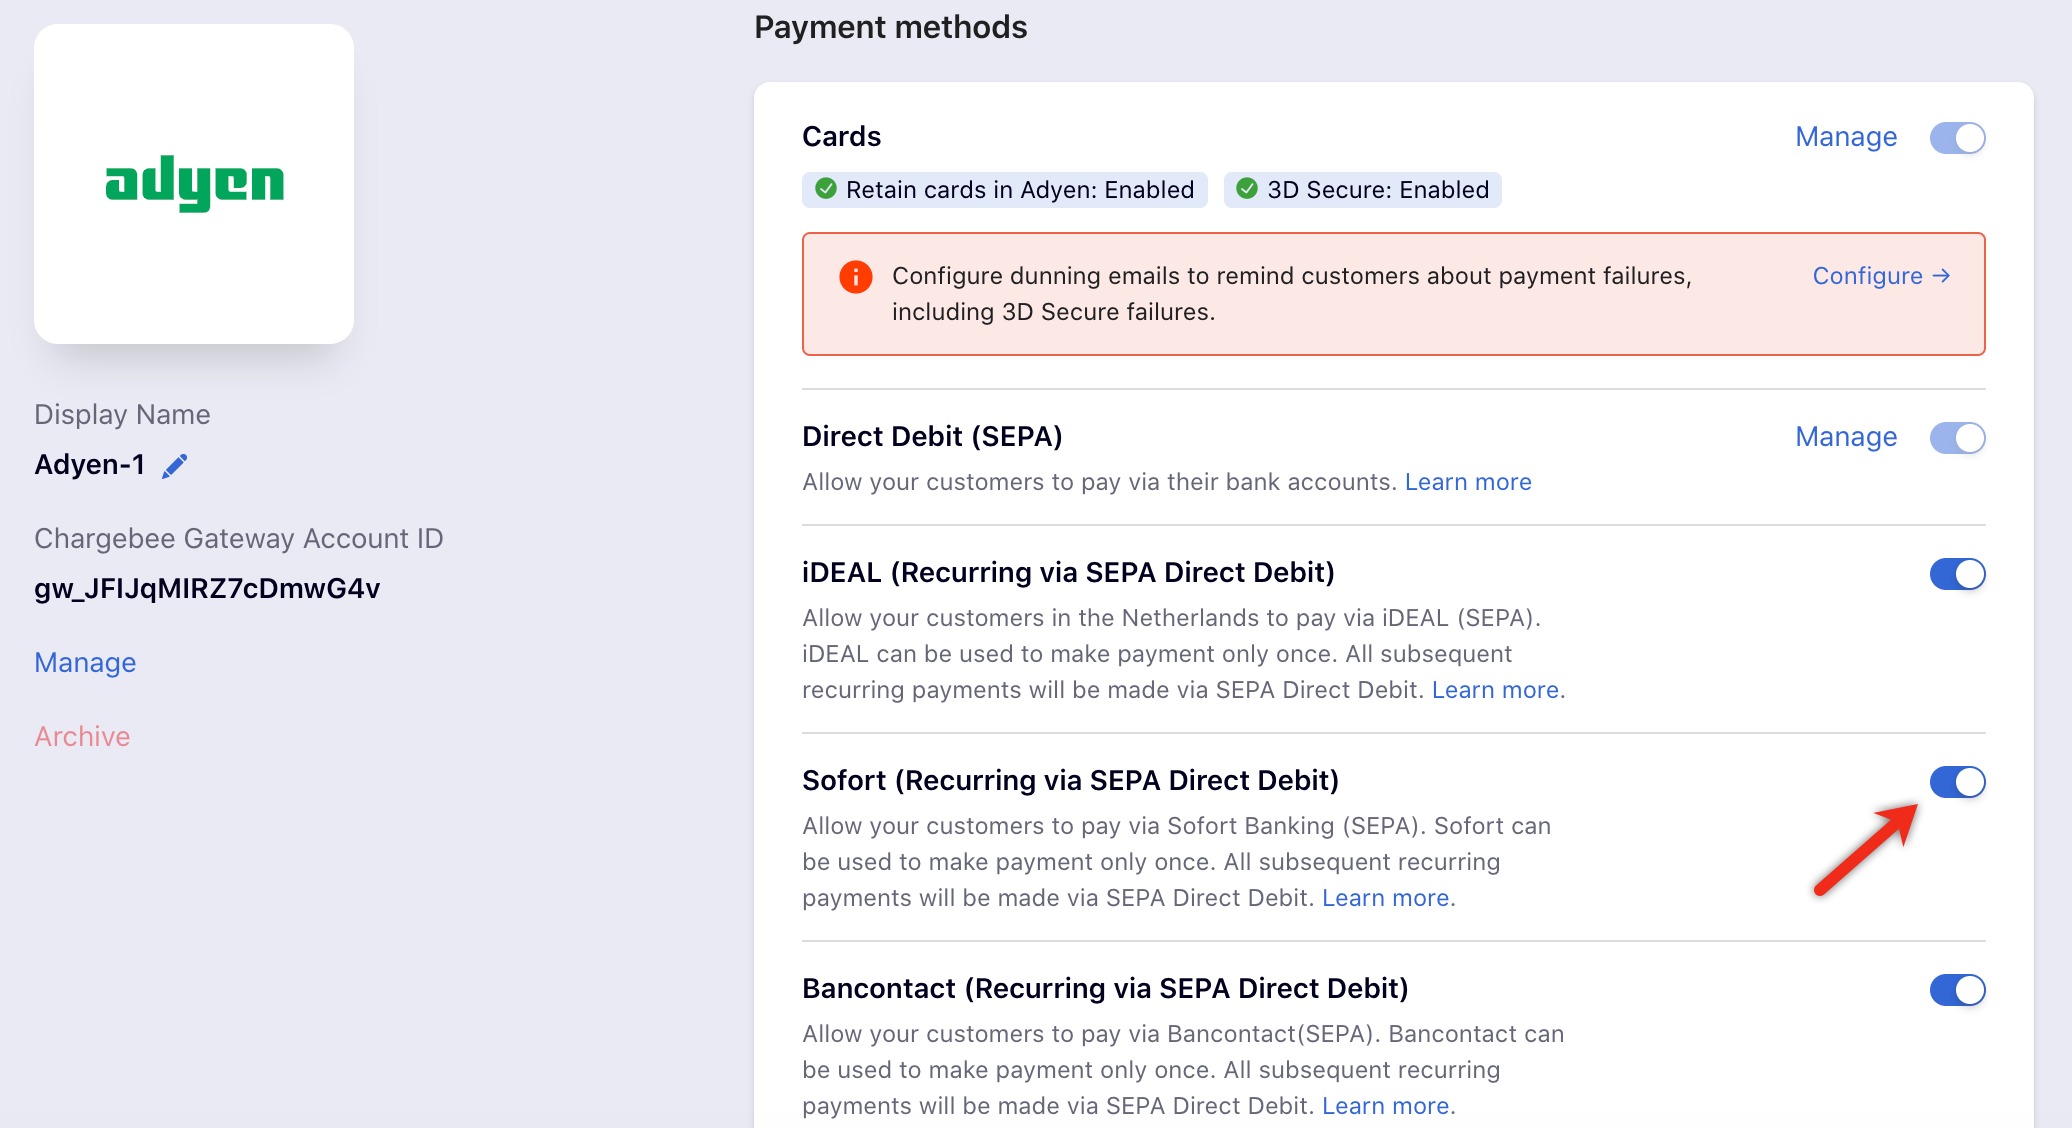Toggle the Cards payment method switch
Image resolution: width=2072 pixels, height=1128 pixels.
click(1957, 138)
